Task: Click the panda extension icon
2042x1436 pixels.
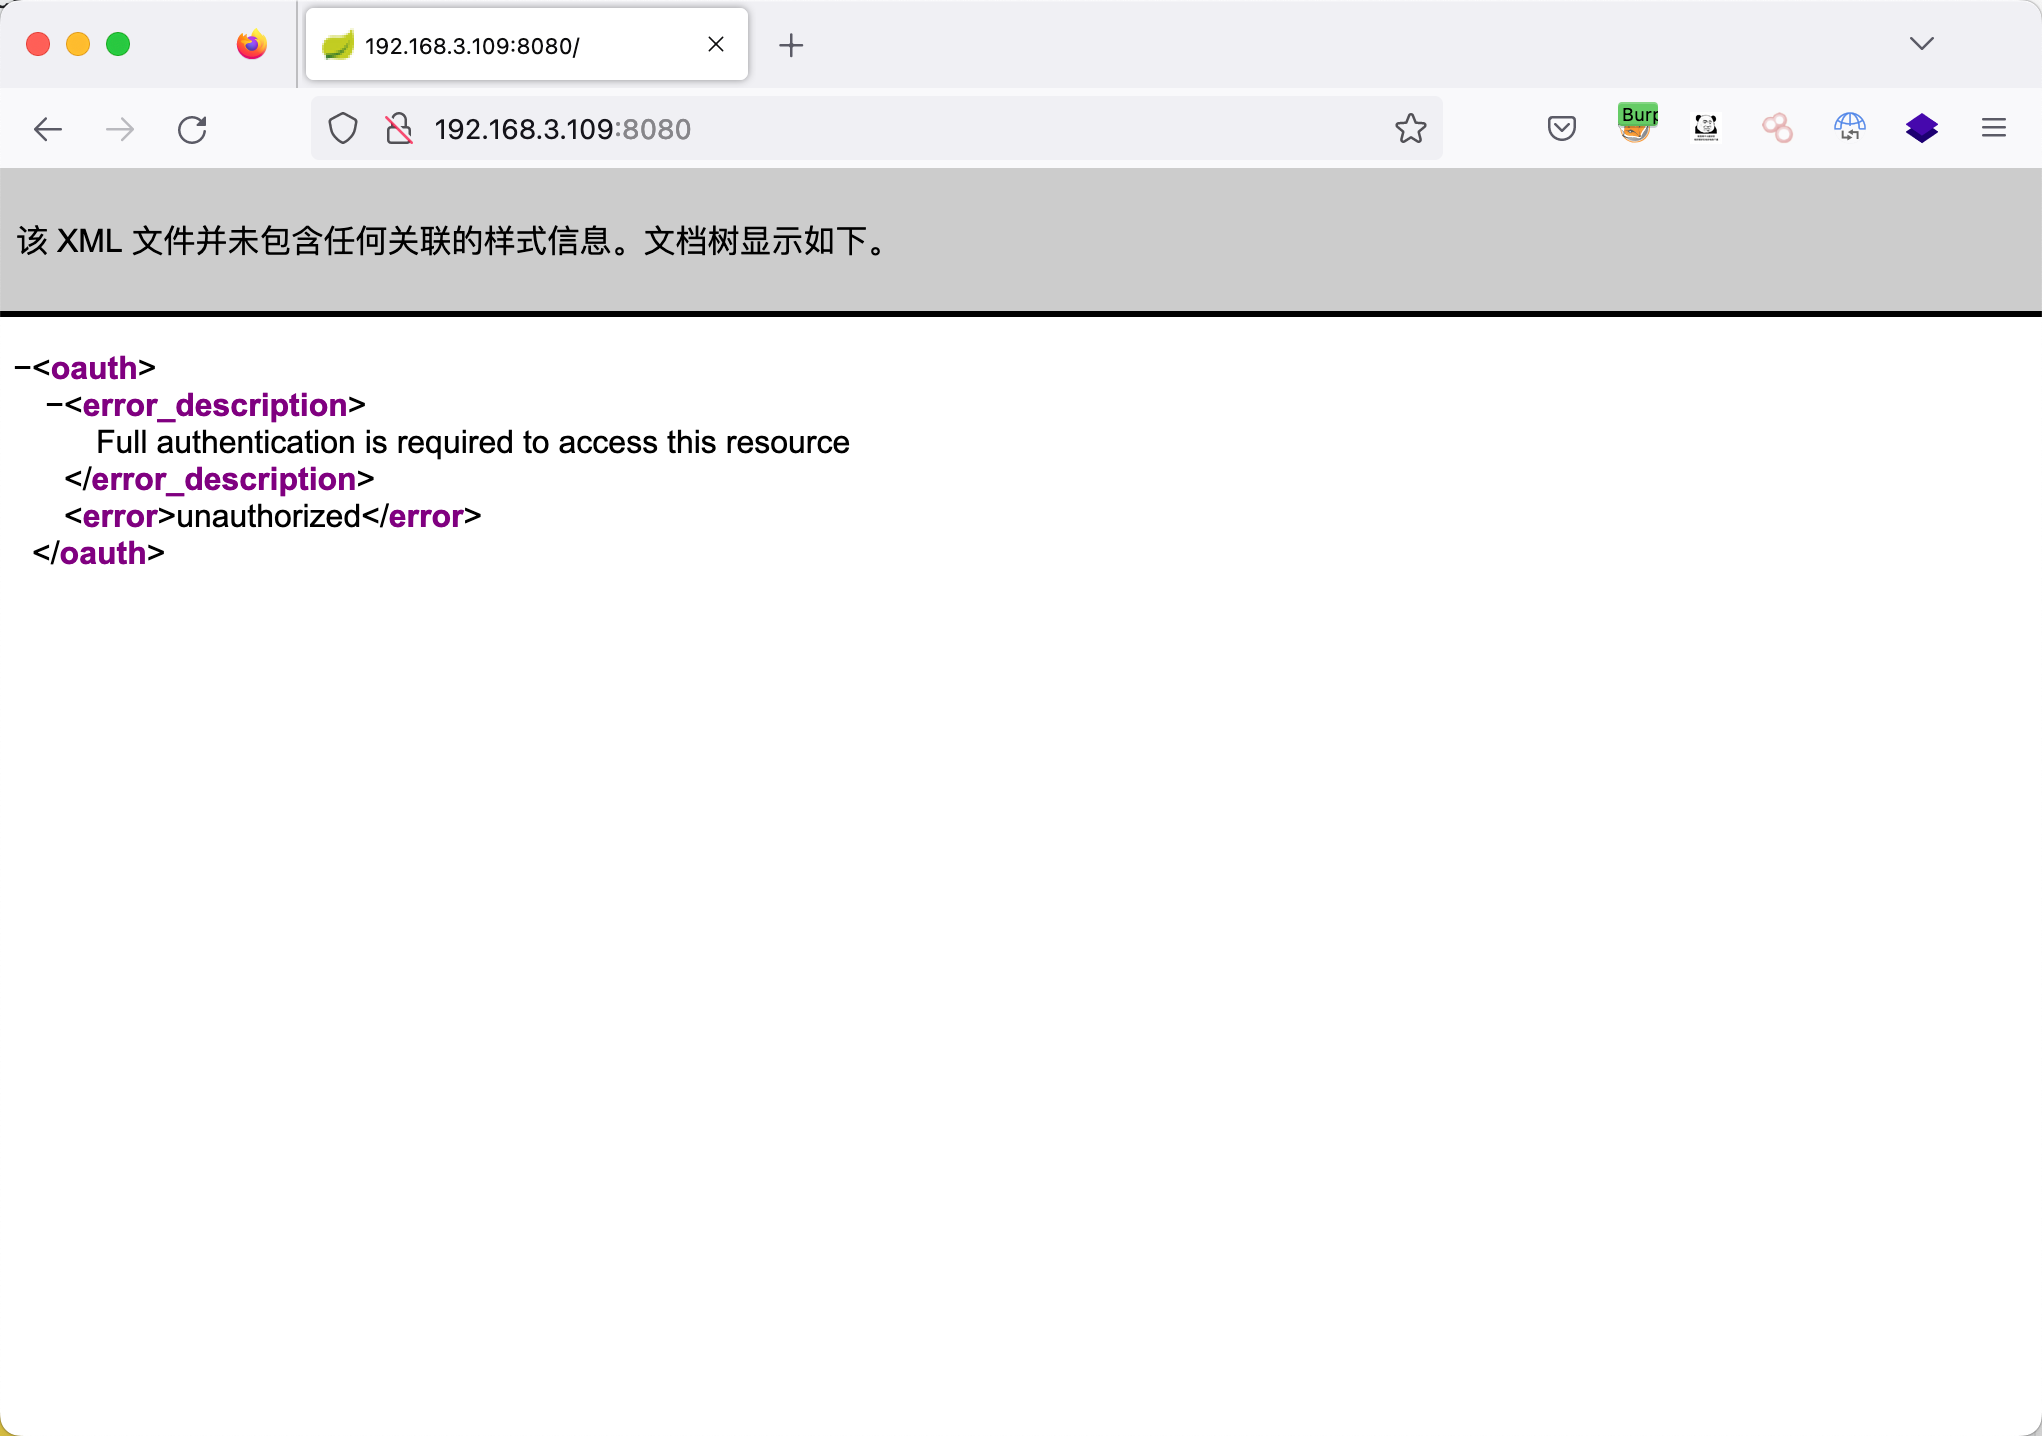Action: (1706, 128)
